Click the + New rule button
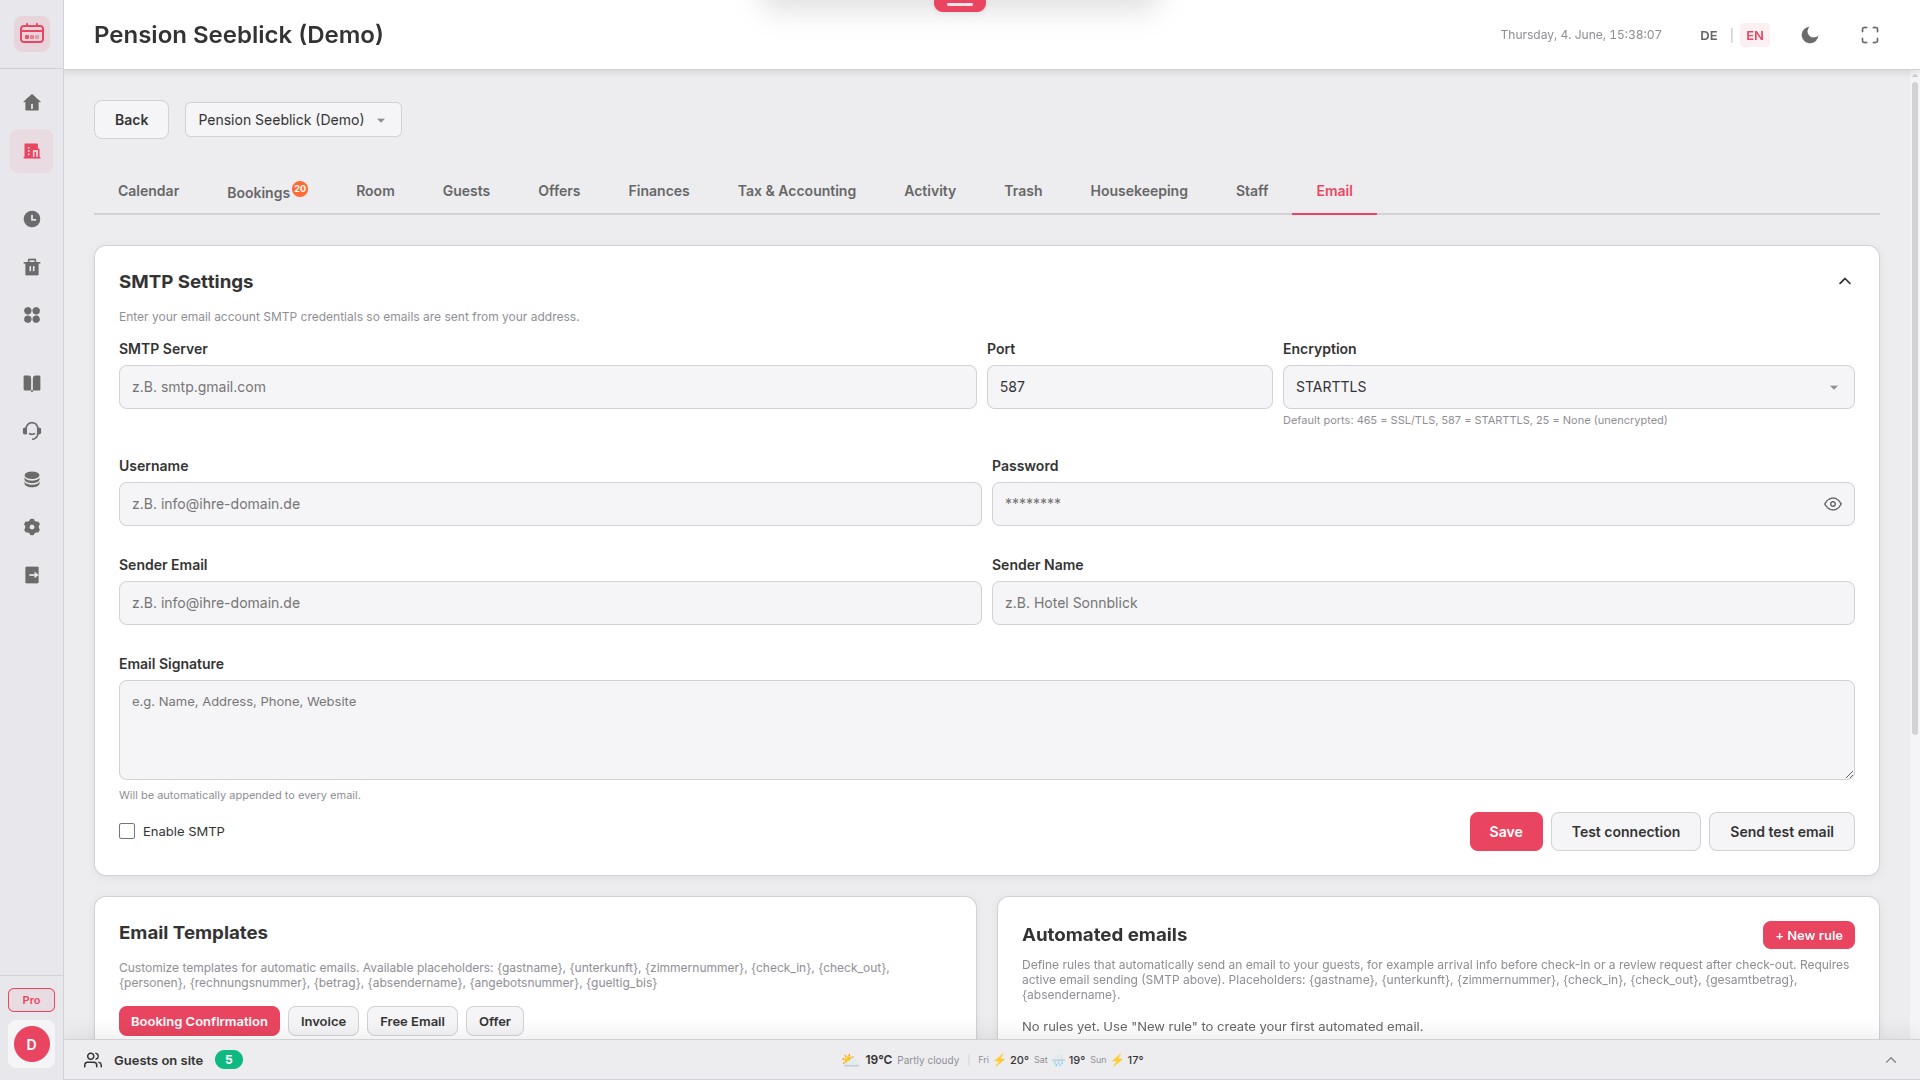The height and width of the screenshot is (1080, 1920). 1809,935
